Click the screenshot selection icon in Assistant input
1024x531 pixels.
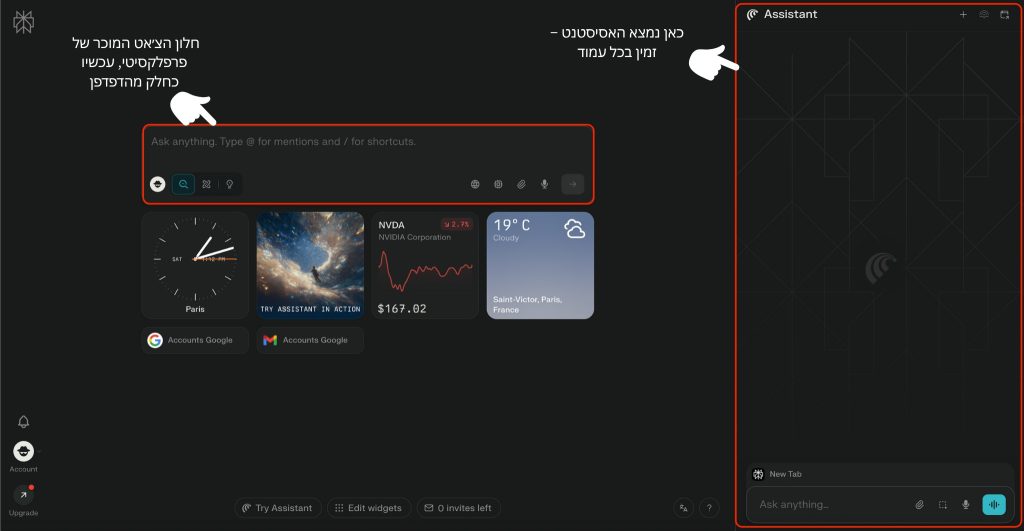click(x=942, y=505)
